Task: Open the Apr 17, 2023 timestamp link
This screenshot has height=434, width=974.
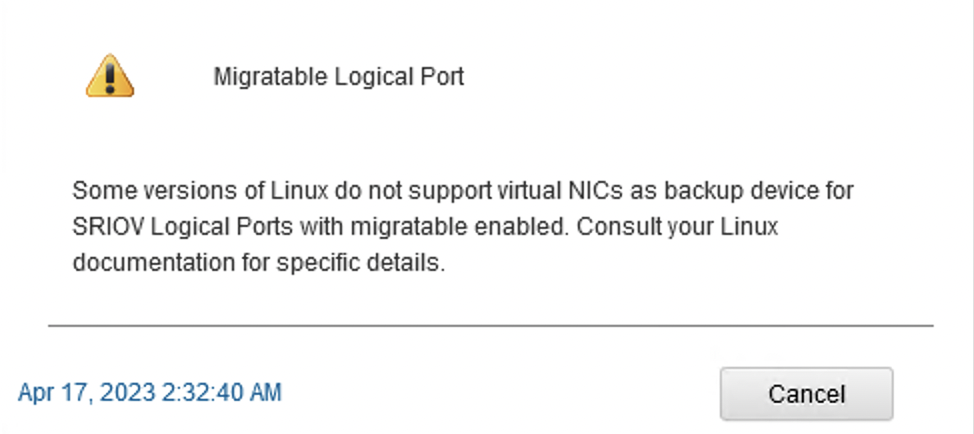Action: coord(150,393)
